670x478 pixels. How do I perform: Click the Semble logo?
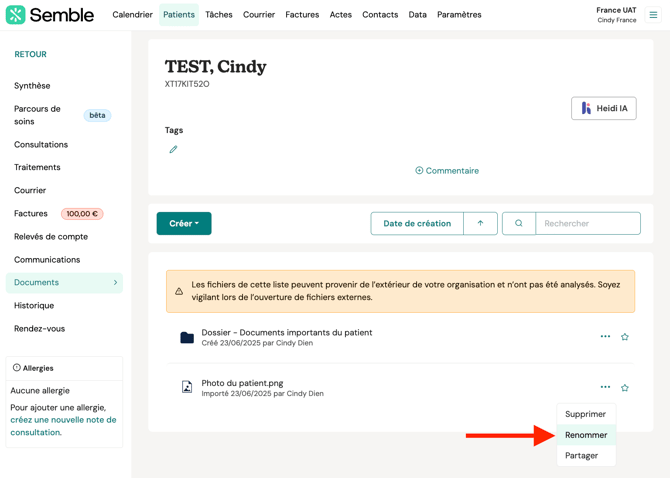click(50, 15)
